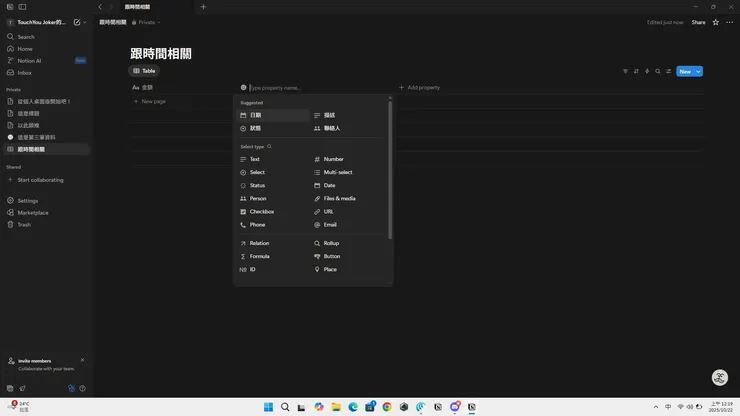Select the Table view tab
This screenshot has width=740, height=416.
coord(144,71)
